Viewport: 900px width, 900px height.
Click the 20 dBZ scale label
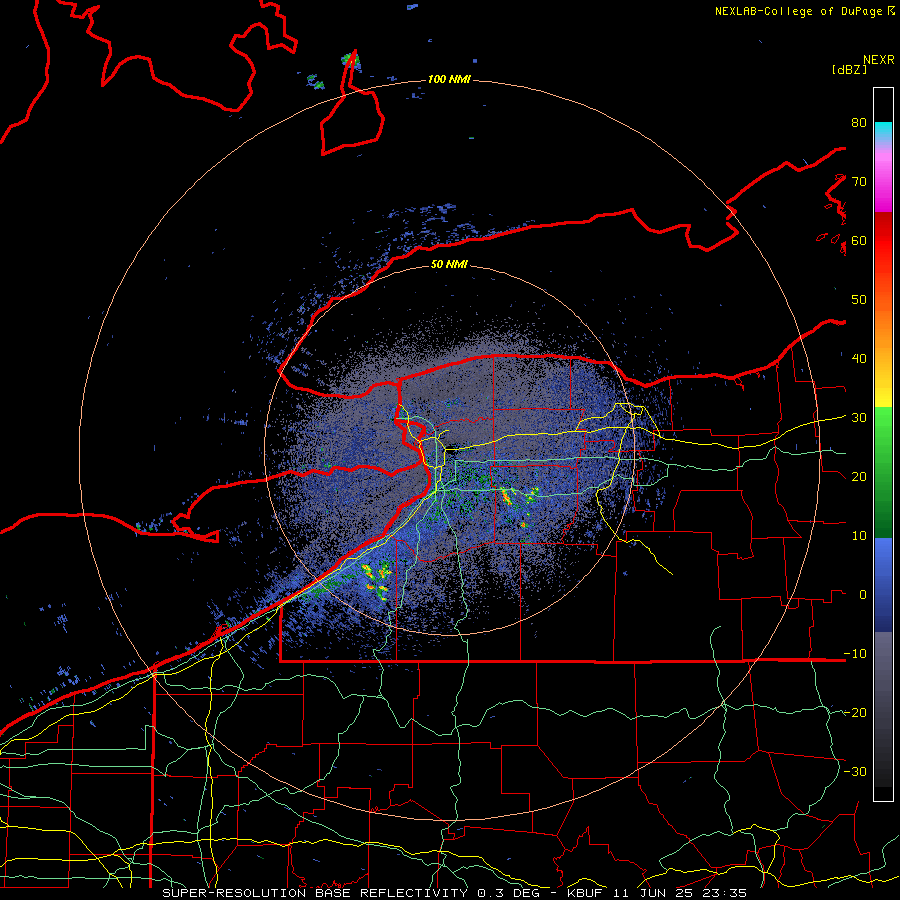[x=859, y=477]
